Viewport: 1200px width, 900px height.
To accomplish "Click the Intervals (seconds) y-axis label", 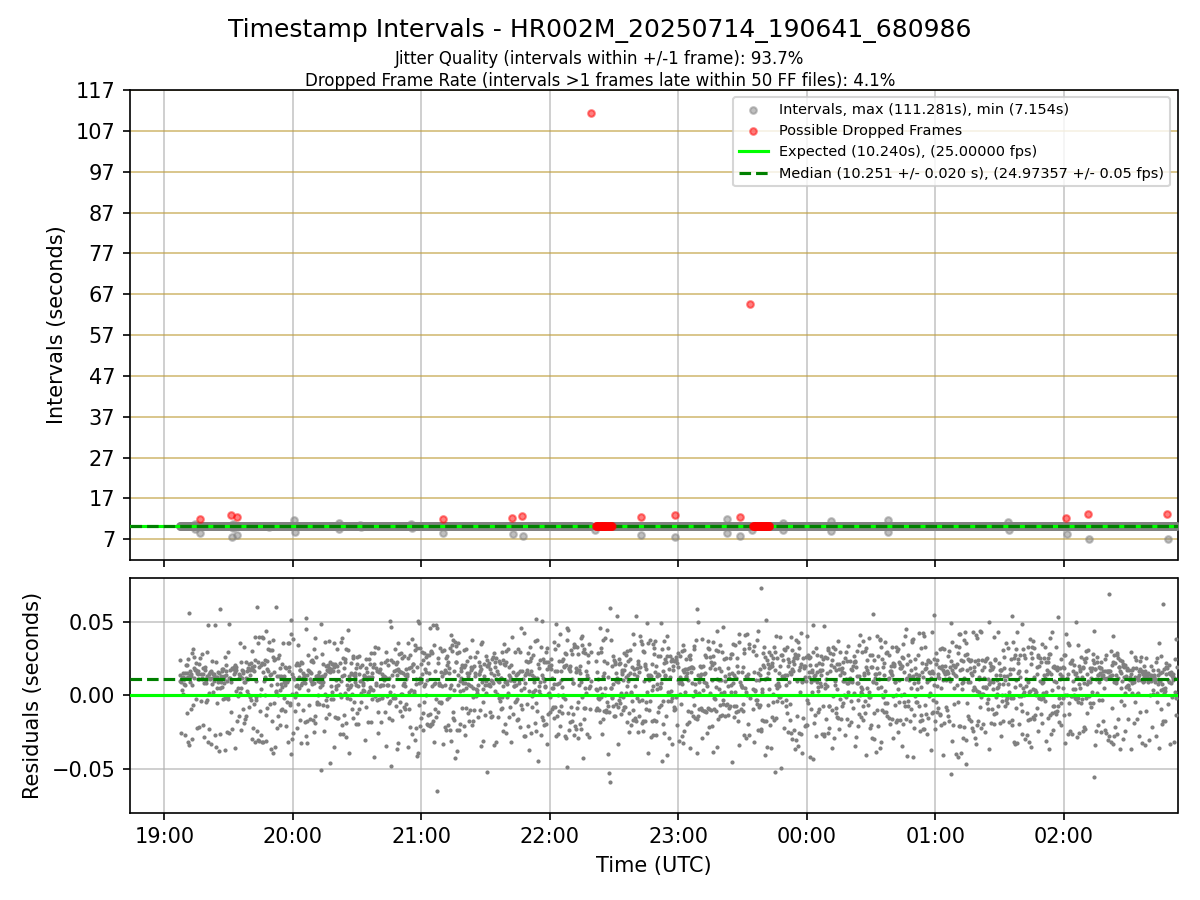I will [56, 324].
